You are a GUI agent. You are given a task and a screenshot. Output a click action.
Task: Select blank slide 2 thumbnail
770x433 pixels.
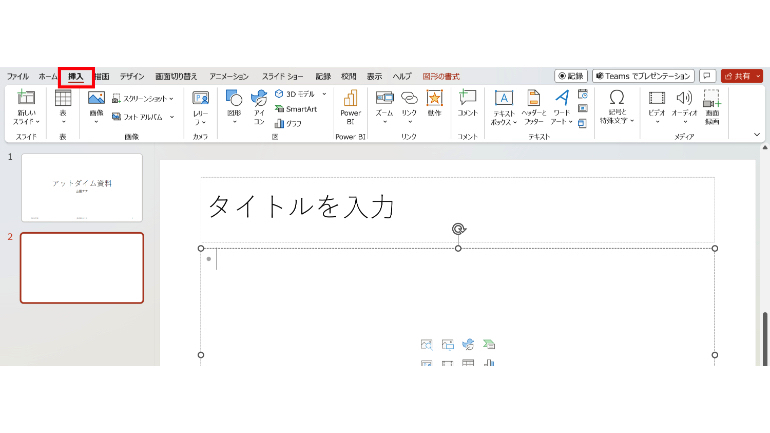[82, 268]
